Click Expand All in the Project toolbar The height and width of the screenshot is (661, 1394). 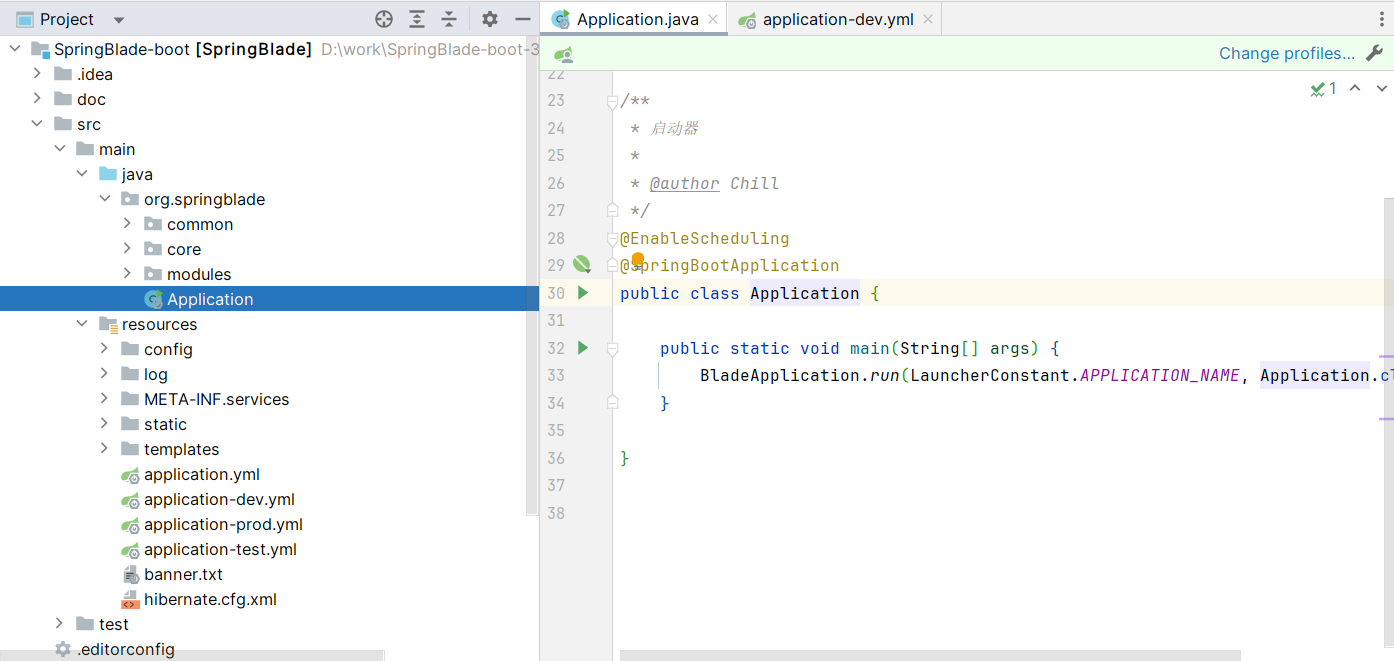(x=417, y=19)
